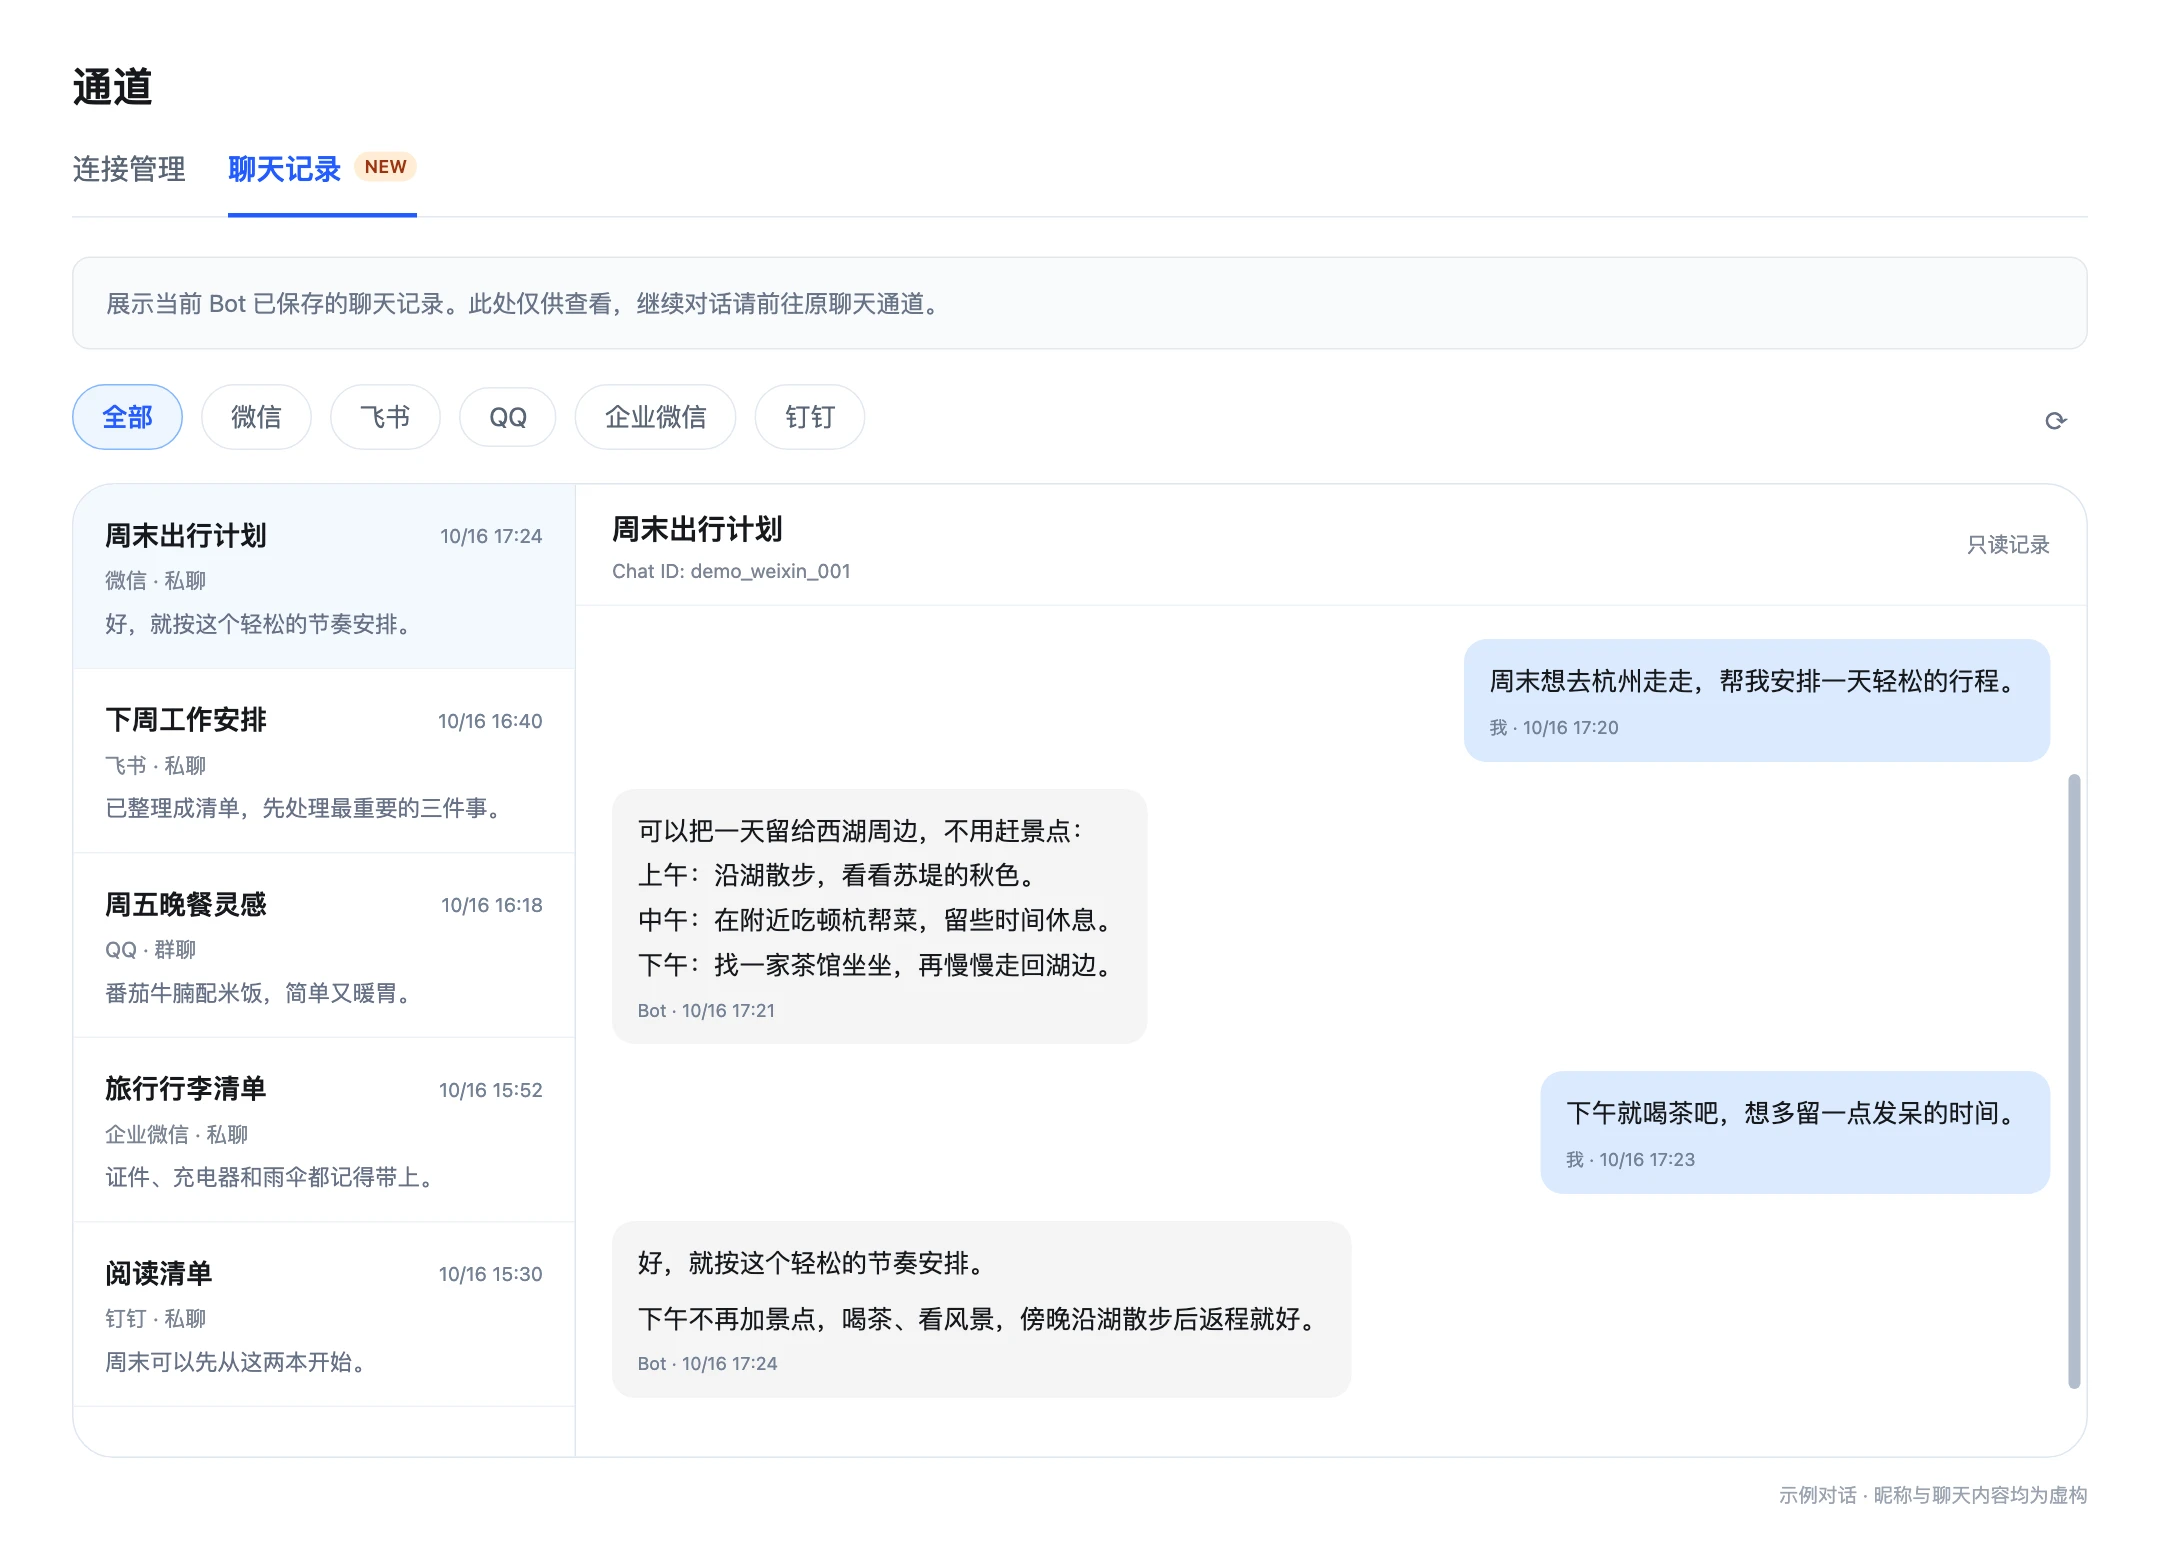Viewport: 2160px width, 1550px height.
Task: Open the 周五晚餐灵感 conversation
Action: (x=324, y=946)
